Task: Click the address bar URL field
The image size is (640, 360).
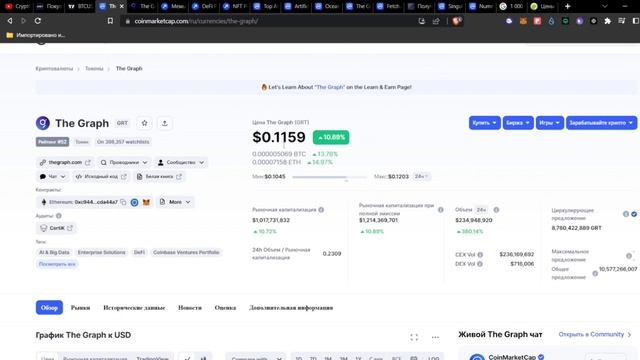Action: click(269, 21)
